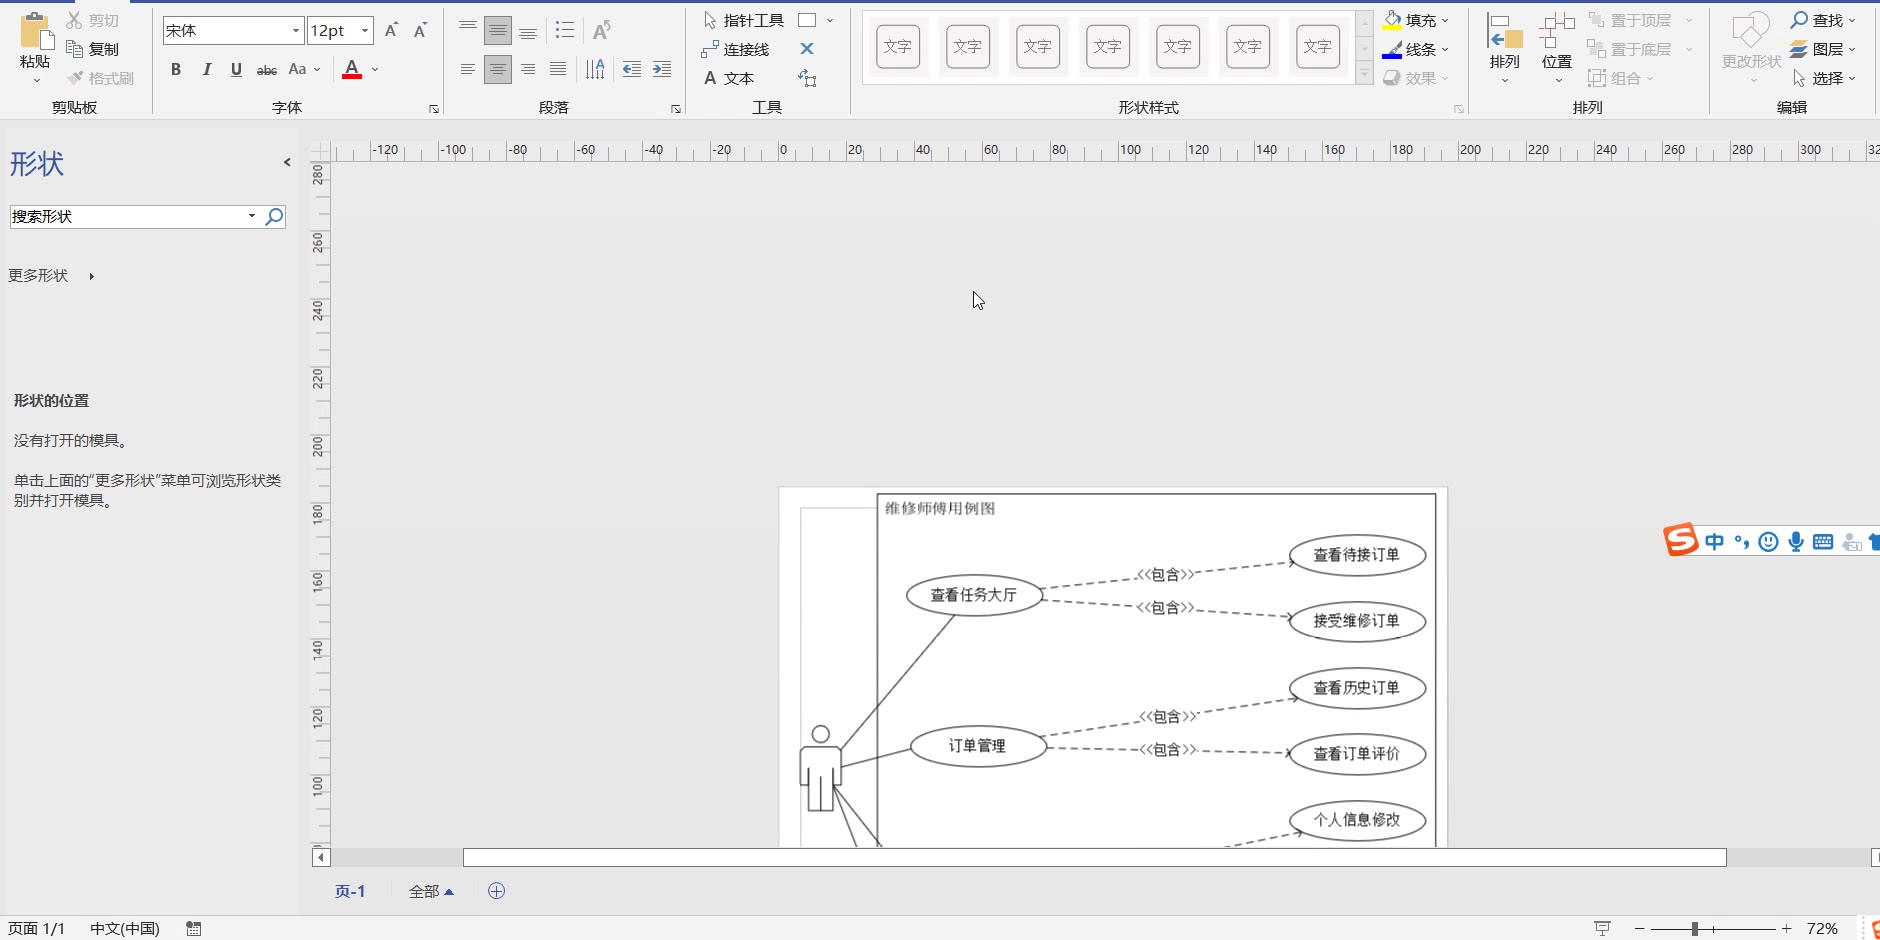This screenshot has height=940, width=1880.
Task: Increase font size with the grow-font icon
Action: click(x=392, y=31)
